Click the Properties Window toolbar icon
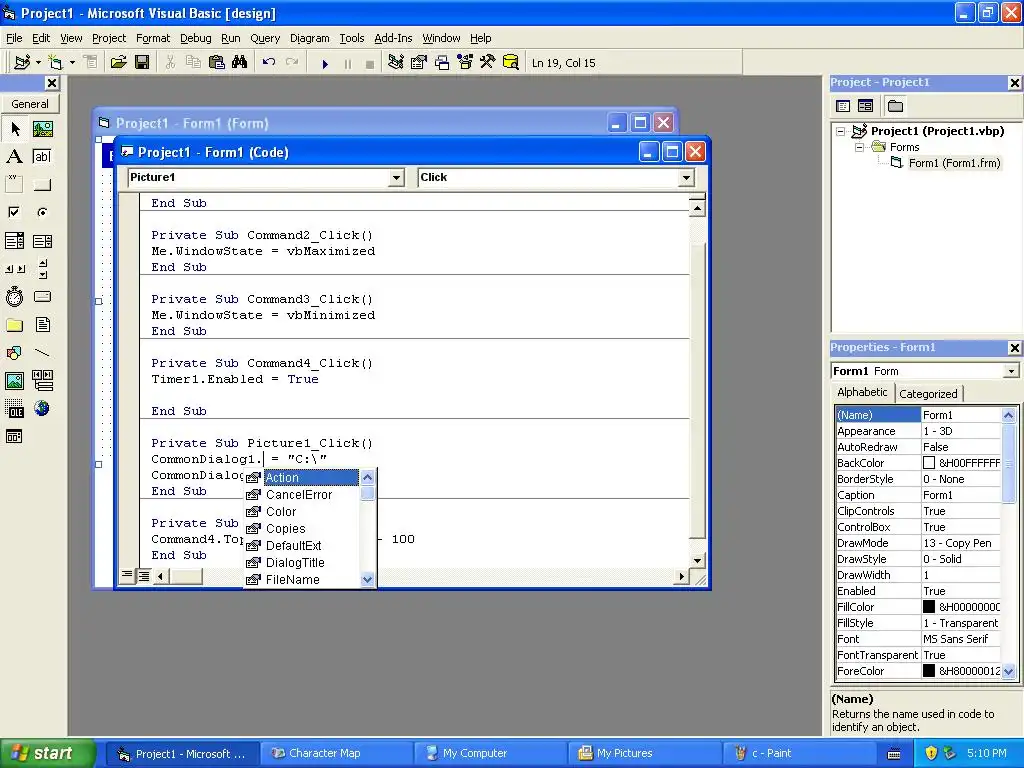This screenshot has height=768, width=1024. coord(419,63)
